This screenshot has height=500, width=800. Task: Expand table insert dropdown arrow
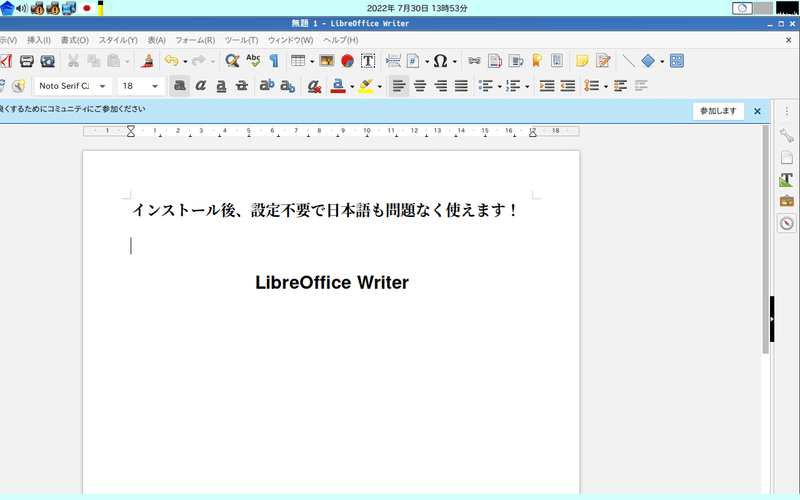click(x=312, y=62)
